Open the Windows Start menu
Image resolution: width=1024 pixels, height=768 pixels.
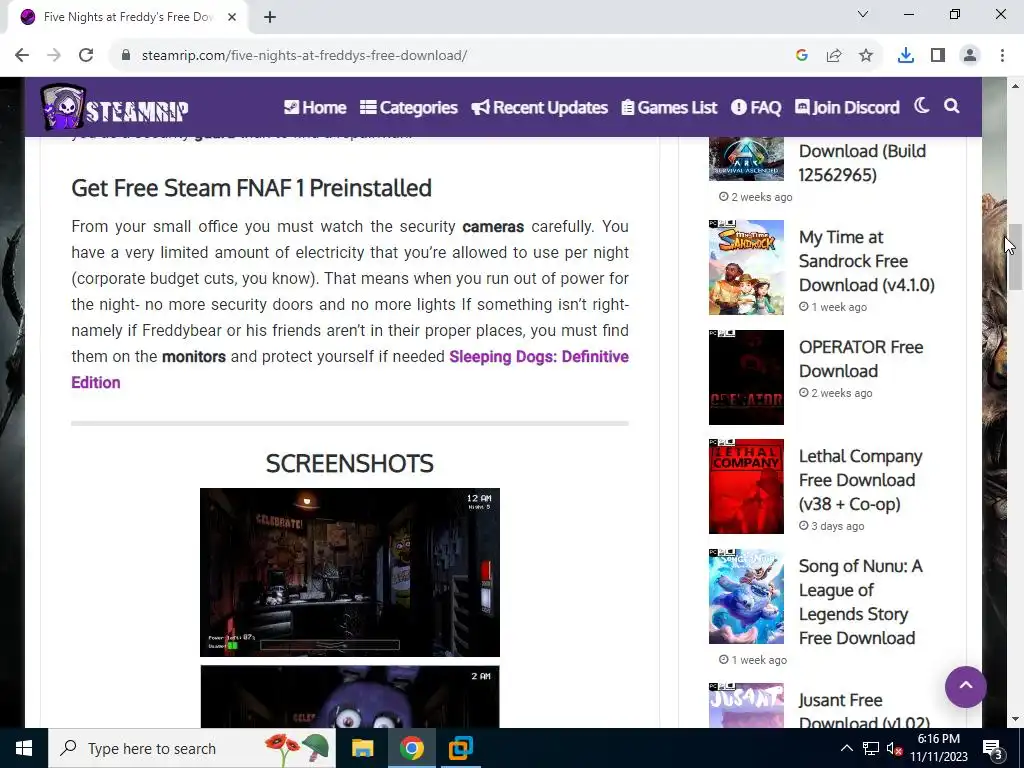pyautogui.click(x=24, y=748)
